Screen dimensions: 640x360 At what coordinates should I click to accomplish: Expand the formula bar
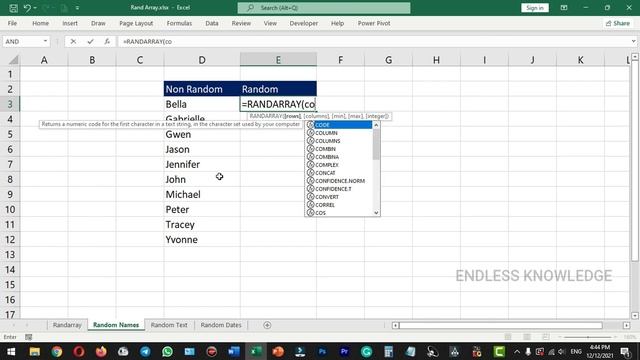[633, 41]
